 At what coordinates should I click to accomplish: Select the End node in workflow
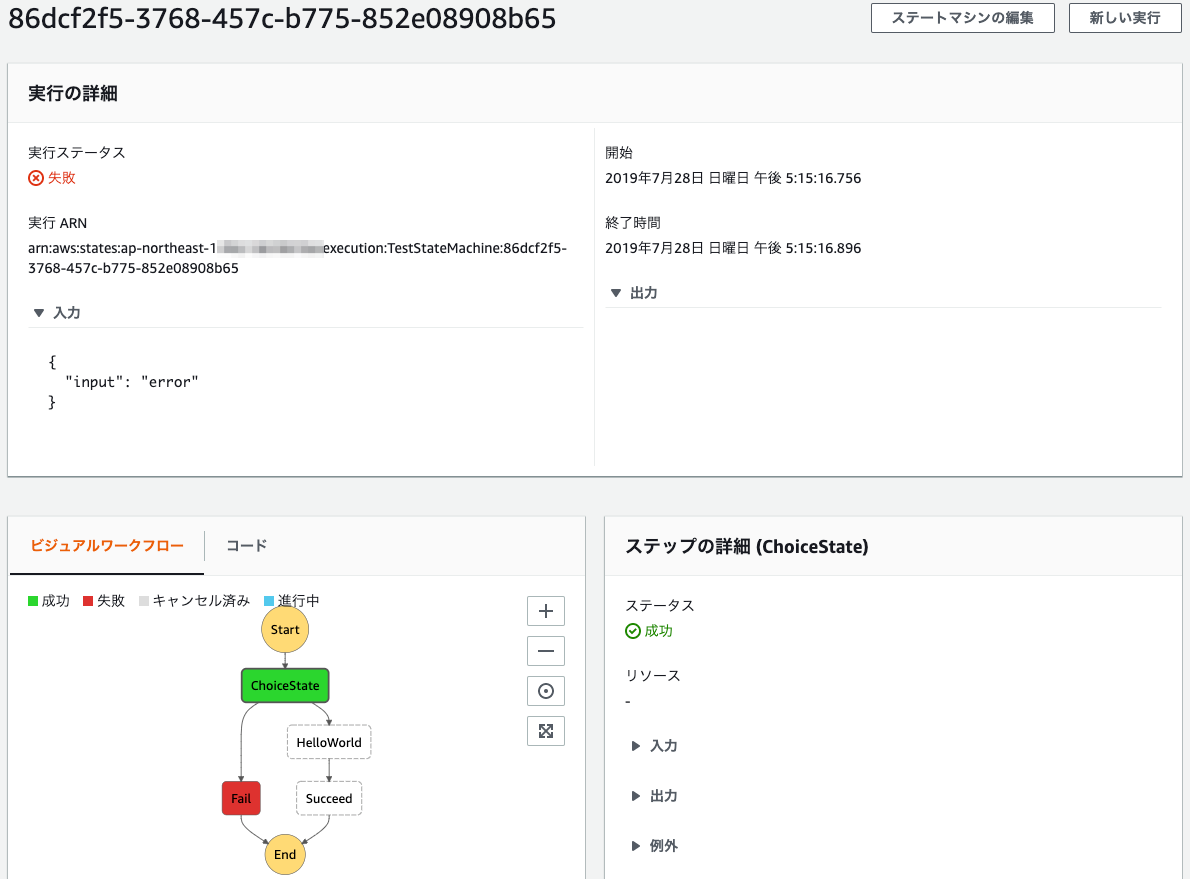coord(285,855)
